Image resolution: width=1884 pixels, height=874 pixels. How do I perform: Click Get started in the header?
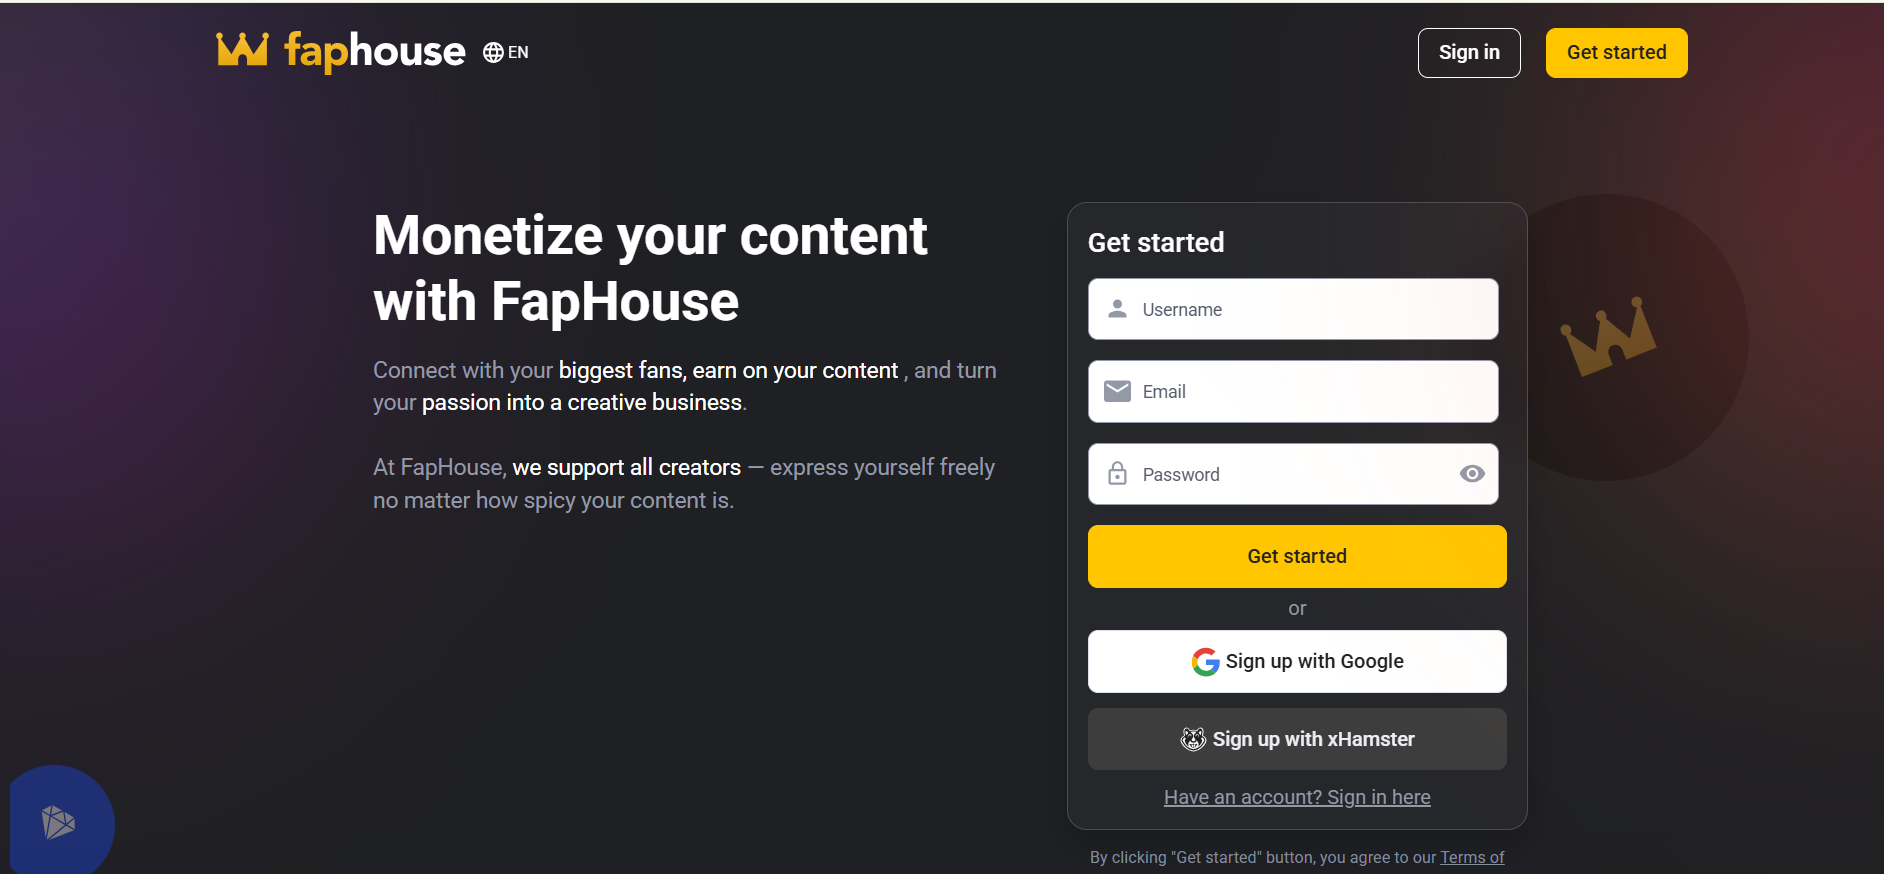point(1616,52)
